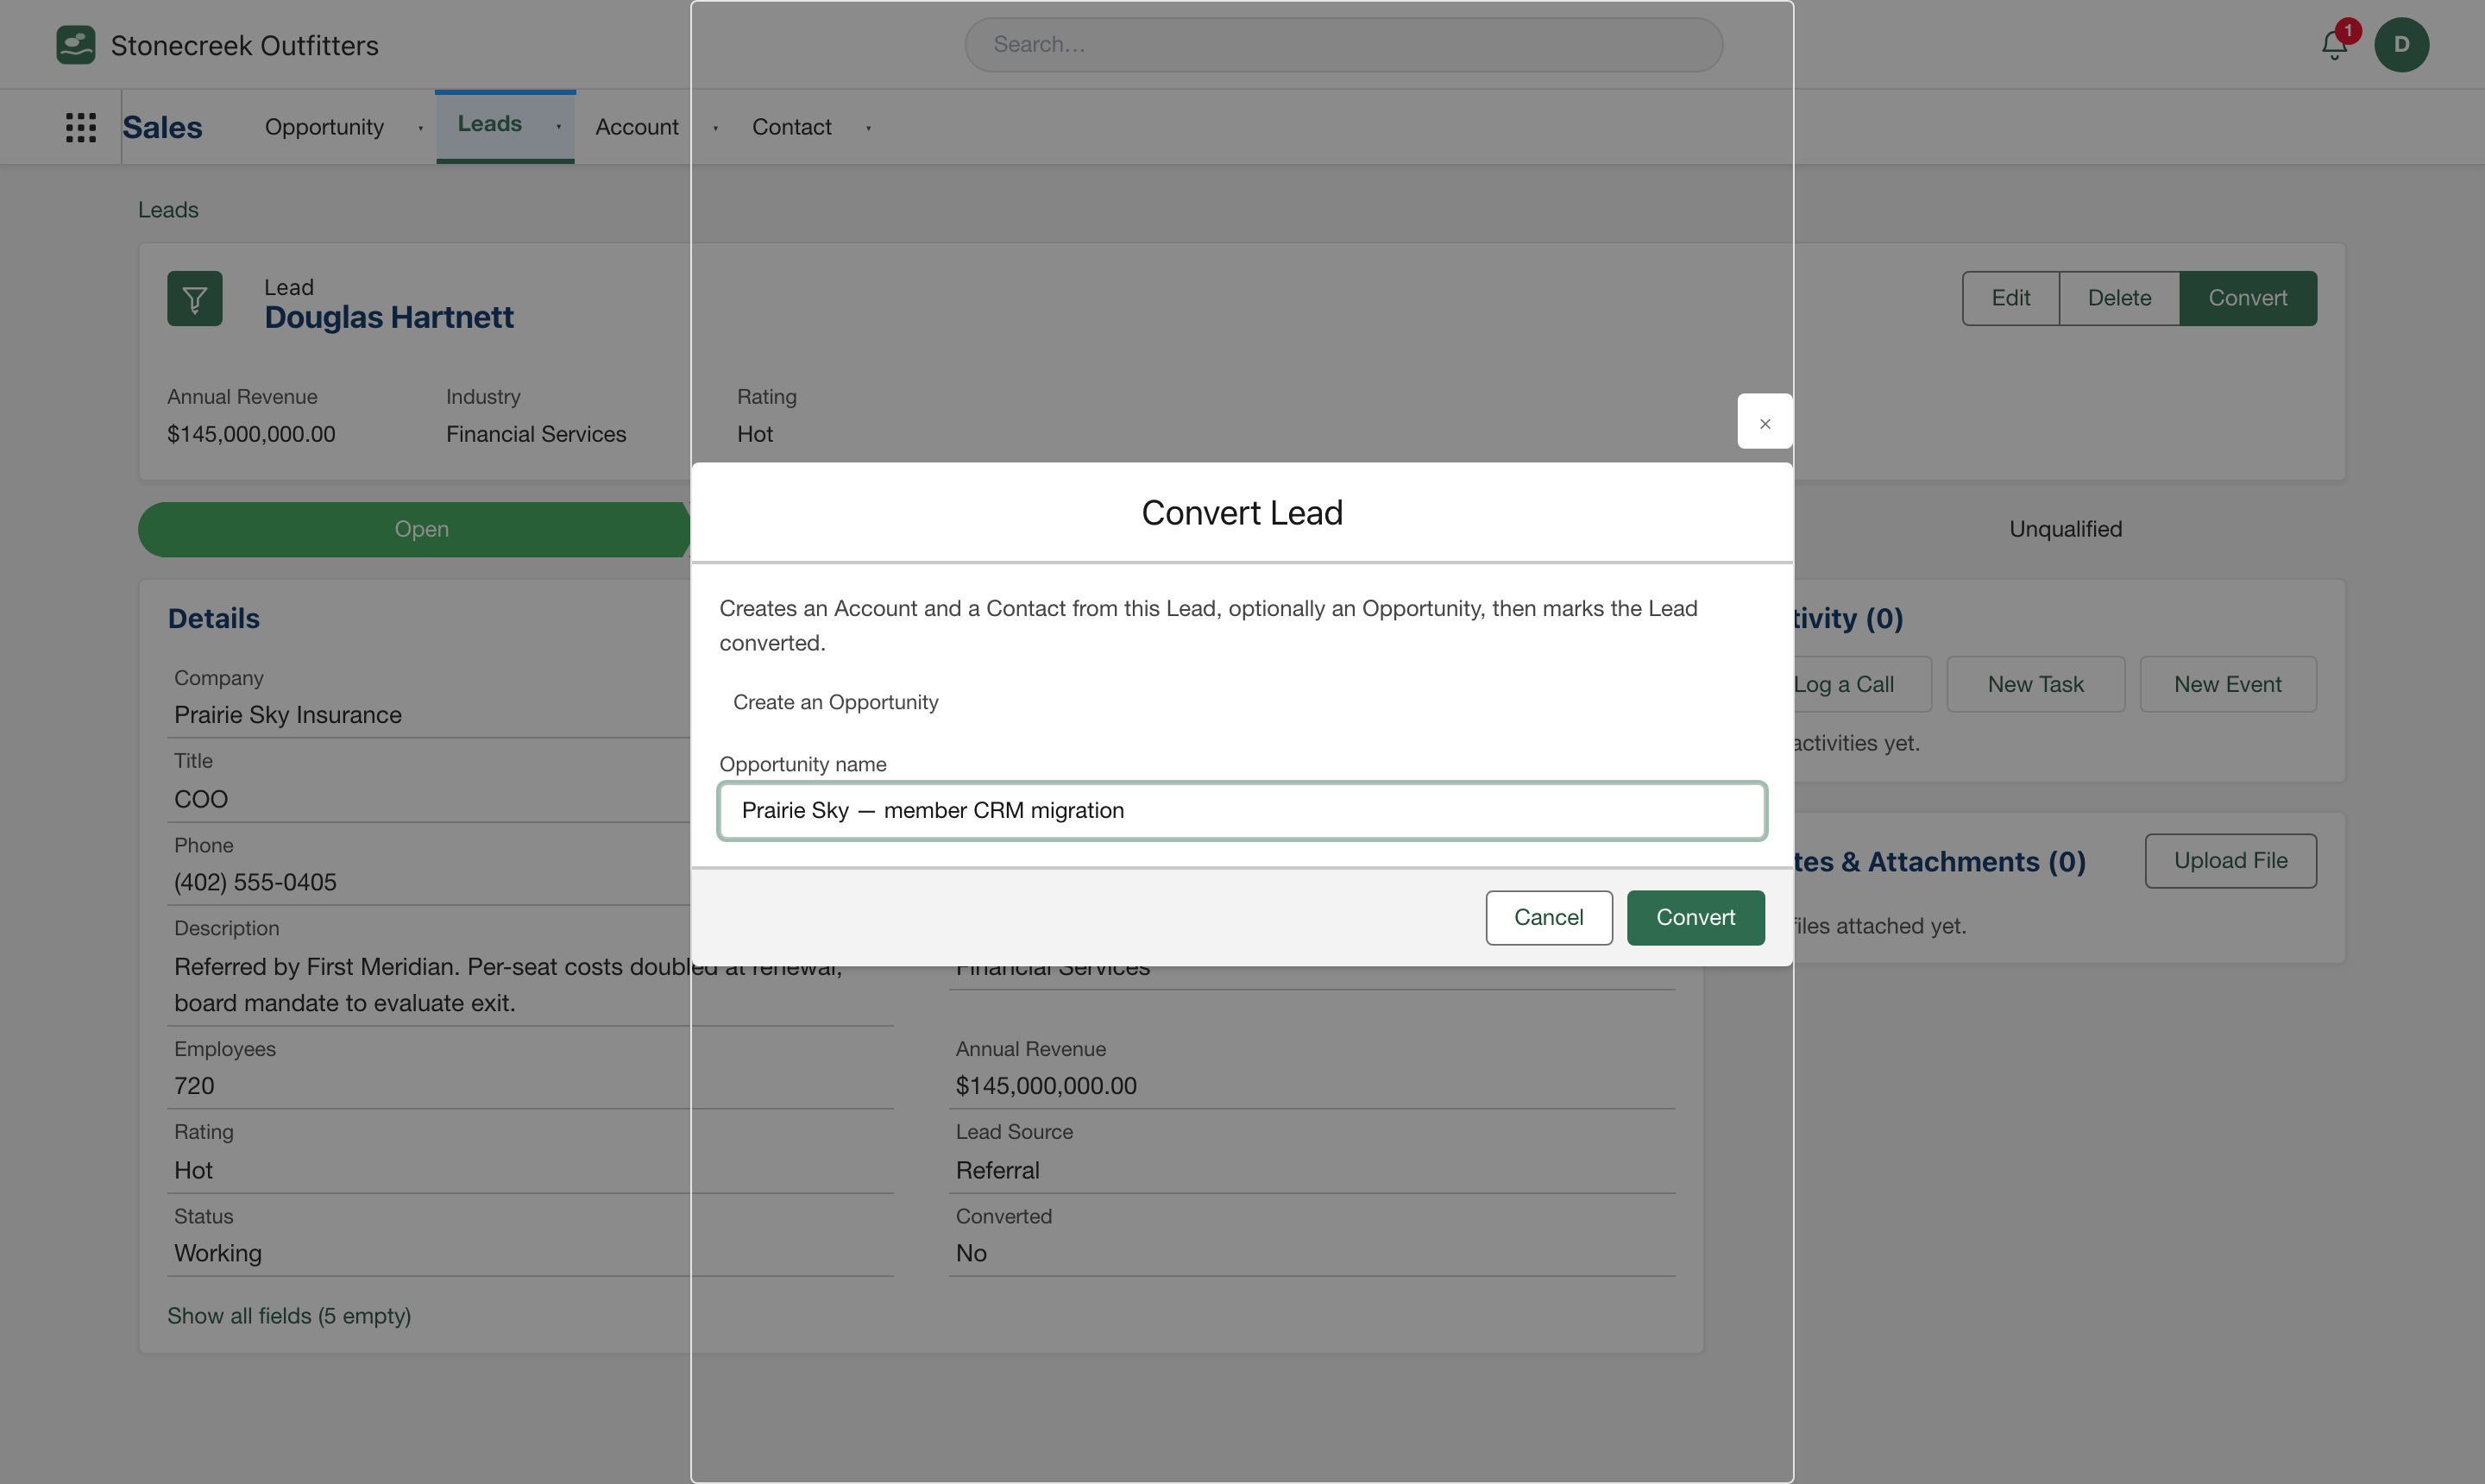Select the Open stage in the status path
Image resolution: width=2485 pixels, height=1484 pixels.
tap(421, 529)
